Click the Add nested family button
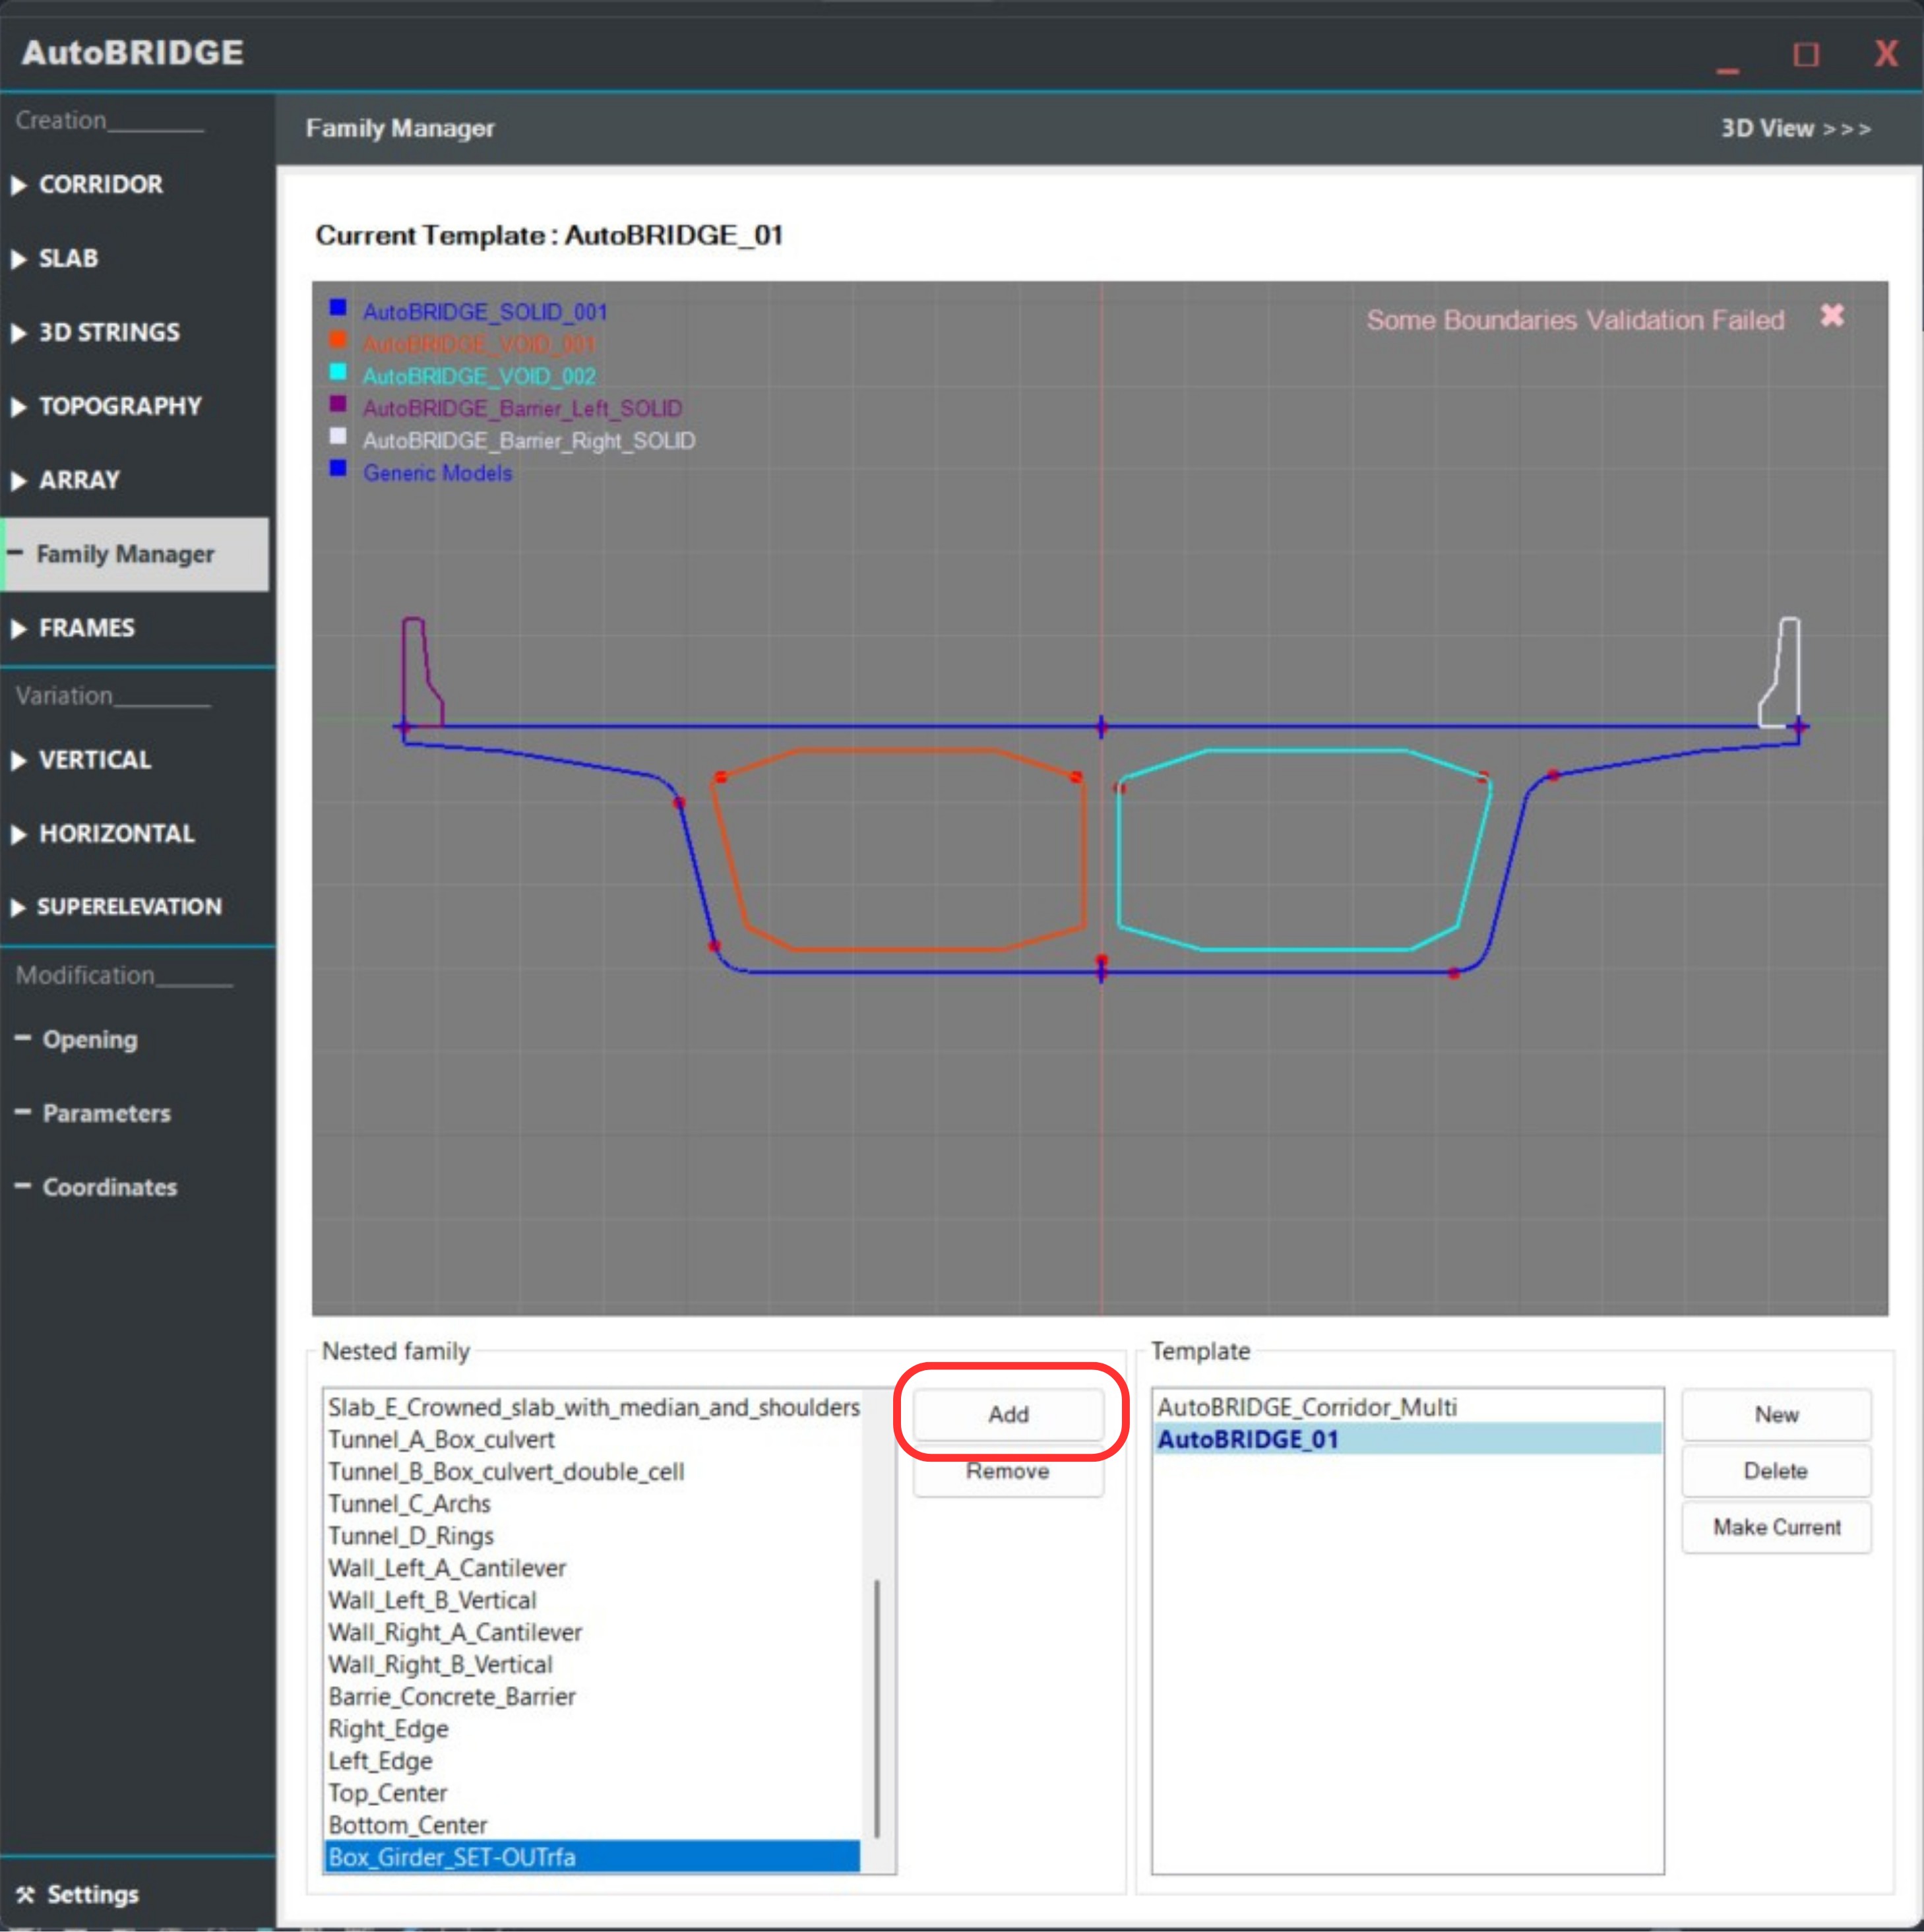 1008,1414
